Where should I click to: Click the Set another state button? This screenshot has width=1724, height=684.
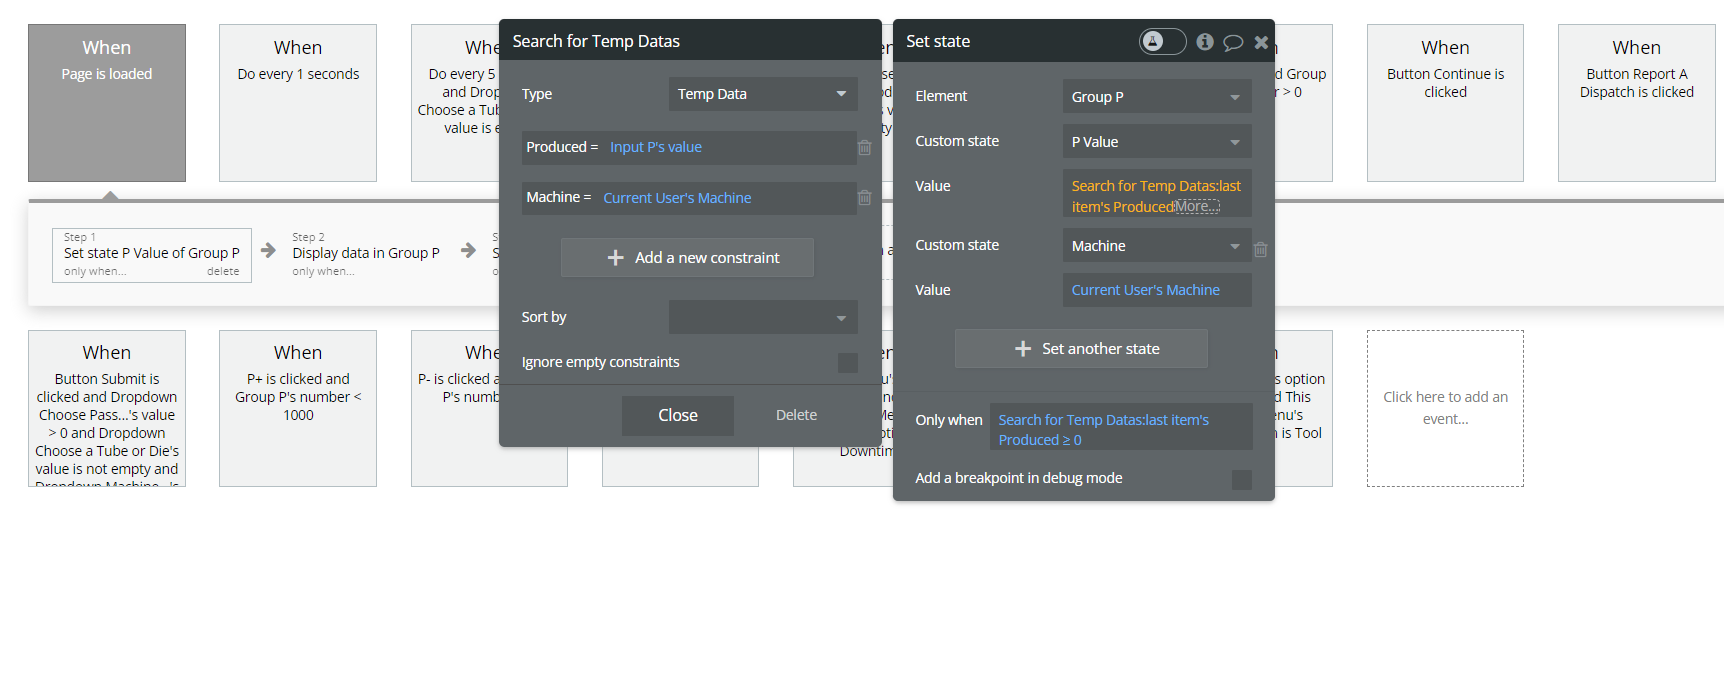point(1081,349)
